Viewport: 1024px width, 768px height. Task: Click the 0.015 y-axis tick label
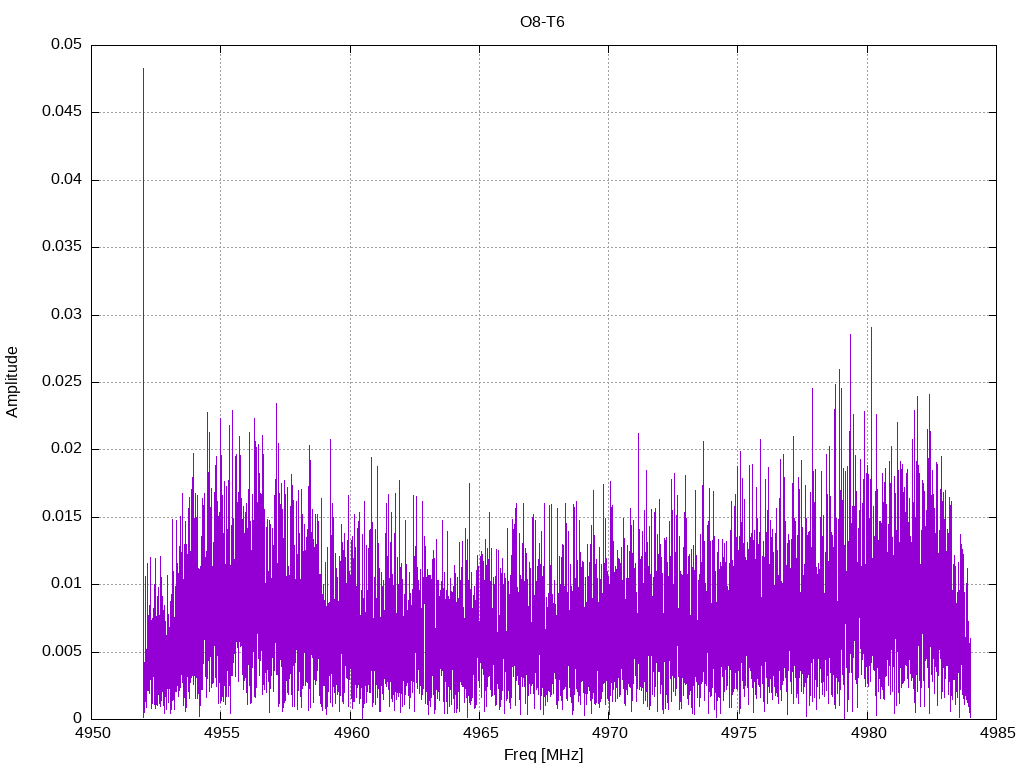pyautogui.click(x=62, y=517)
